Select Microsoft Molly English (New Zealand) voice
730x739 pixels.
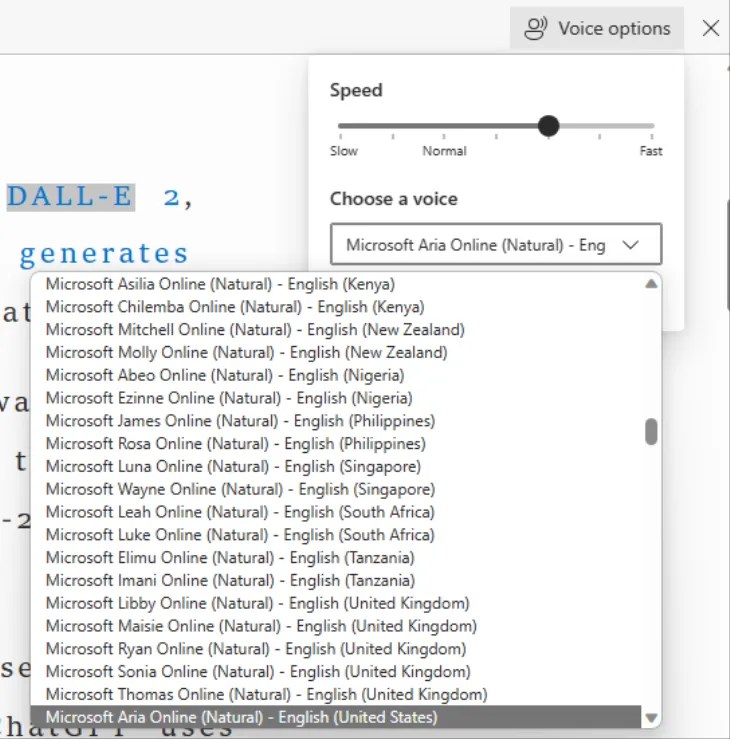(336, 353)
